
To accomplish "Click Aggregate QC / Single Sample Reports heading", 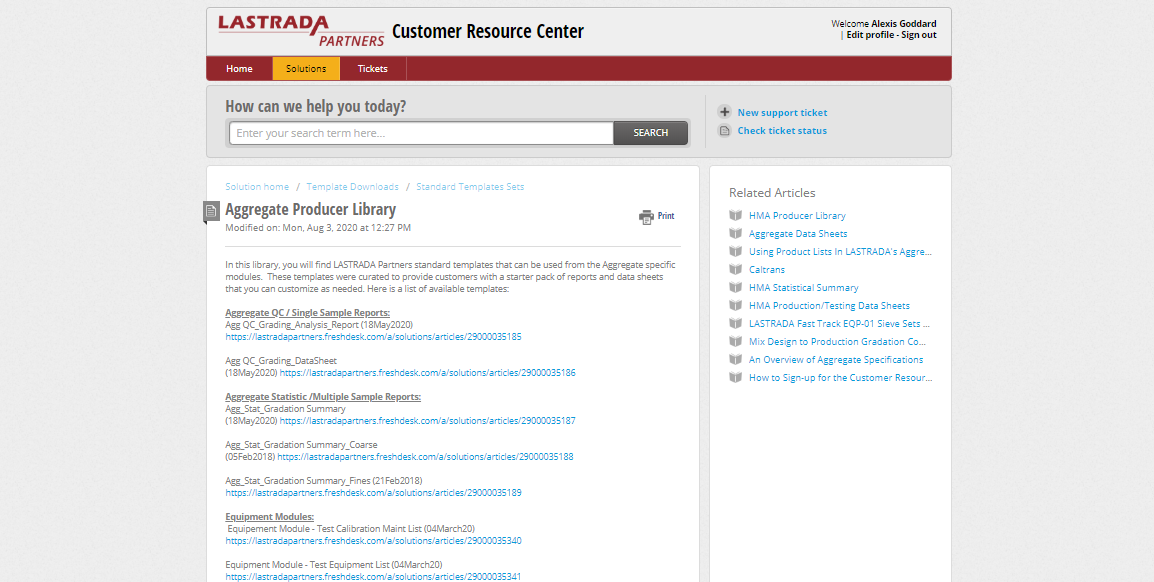I will click(308, 313).
